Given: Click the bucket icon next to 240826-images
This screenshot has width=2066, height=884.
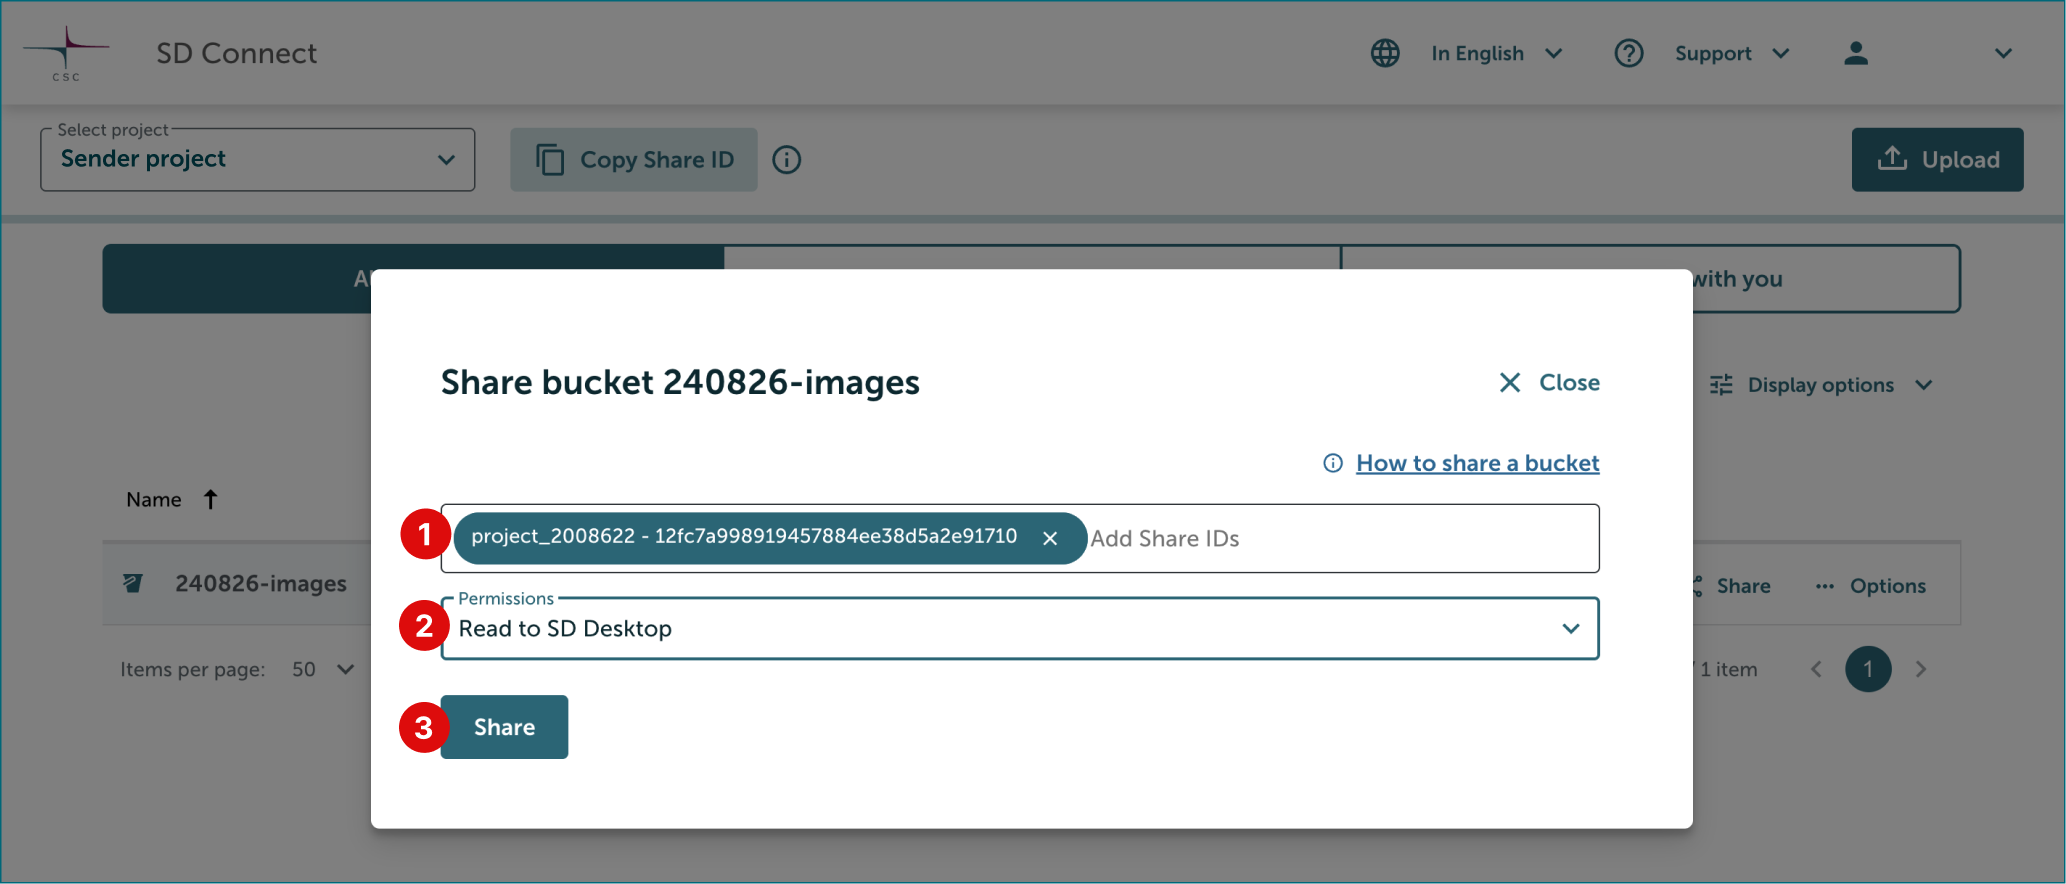Looking at the screenshot, I should (x=132, y=583).
